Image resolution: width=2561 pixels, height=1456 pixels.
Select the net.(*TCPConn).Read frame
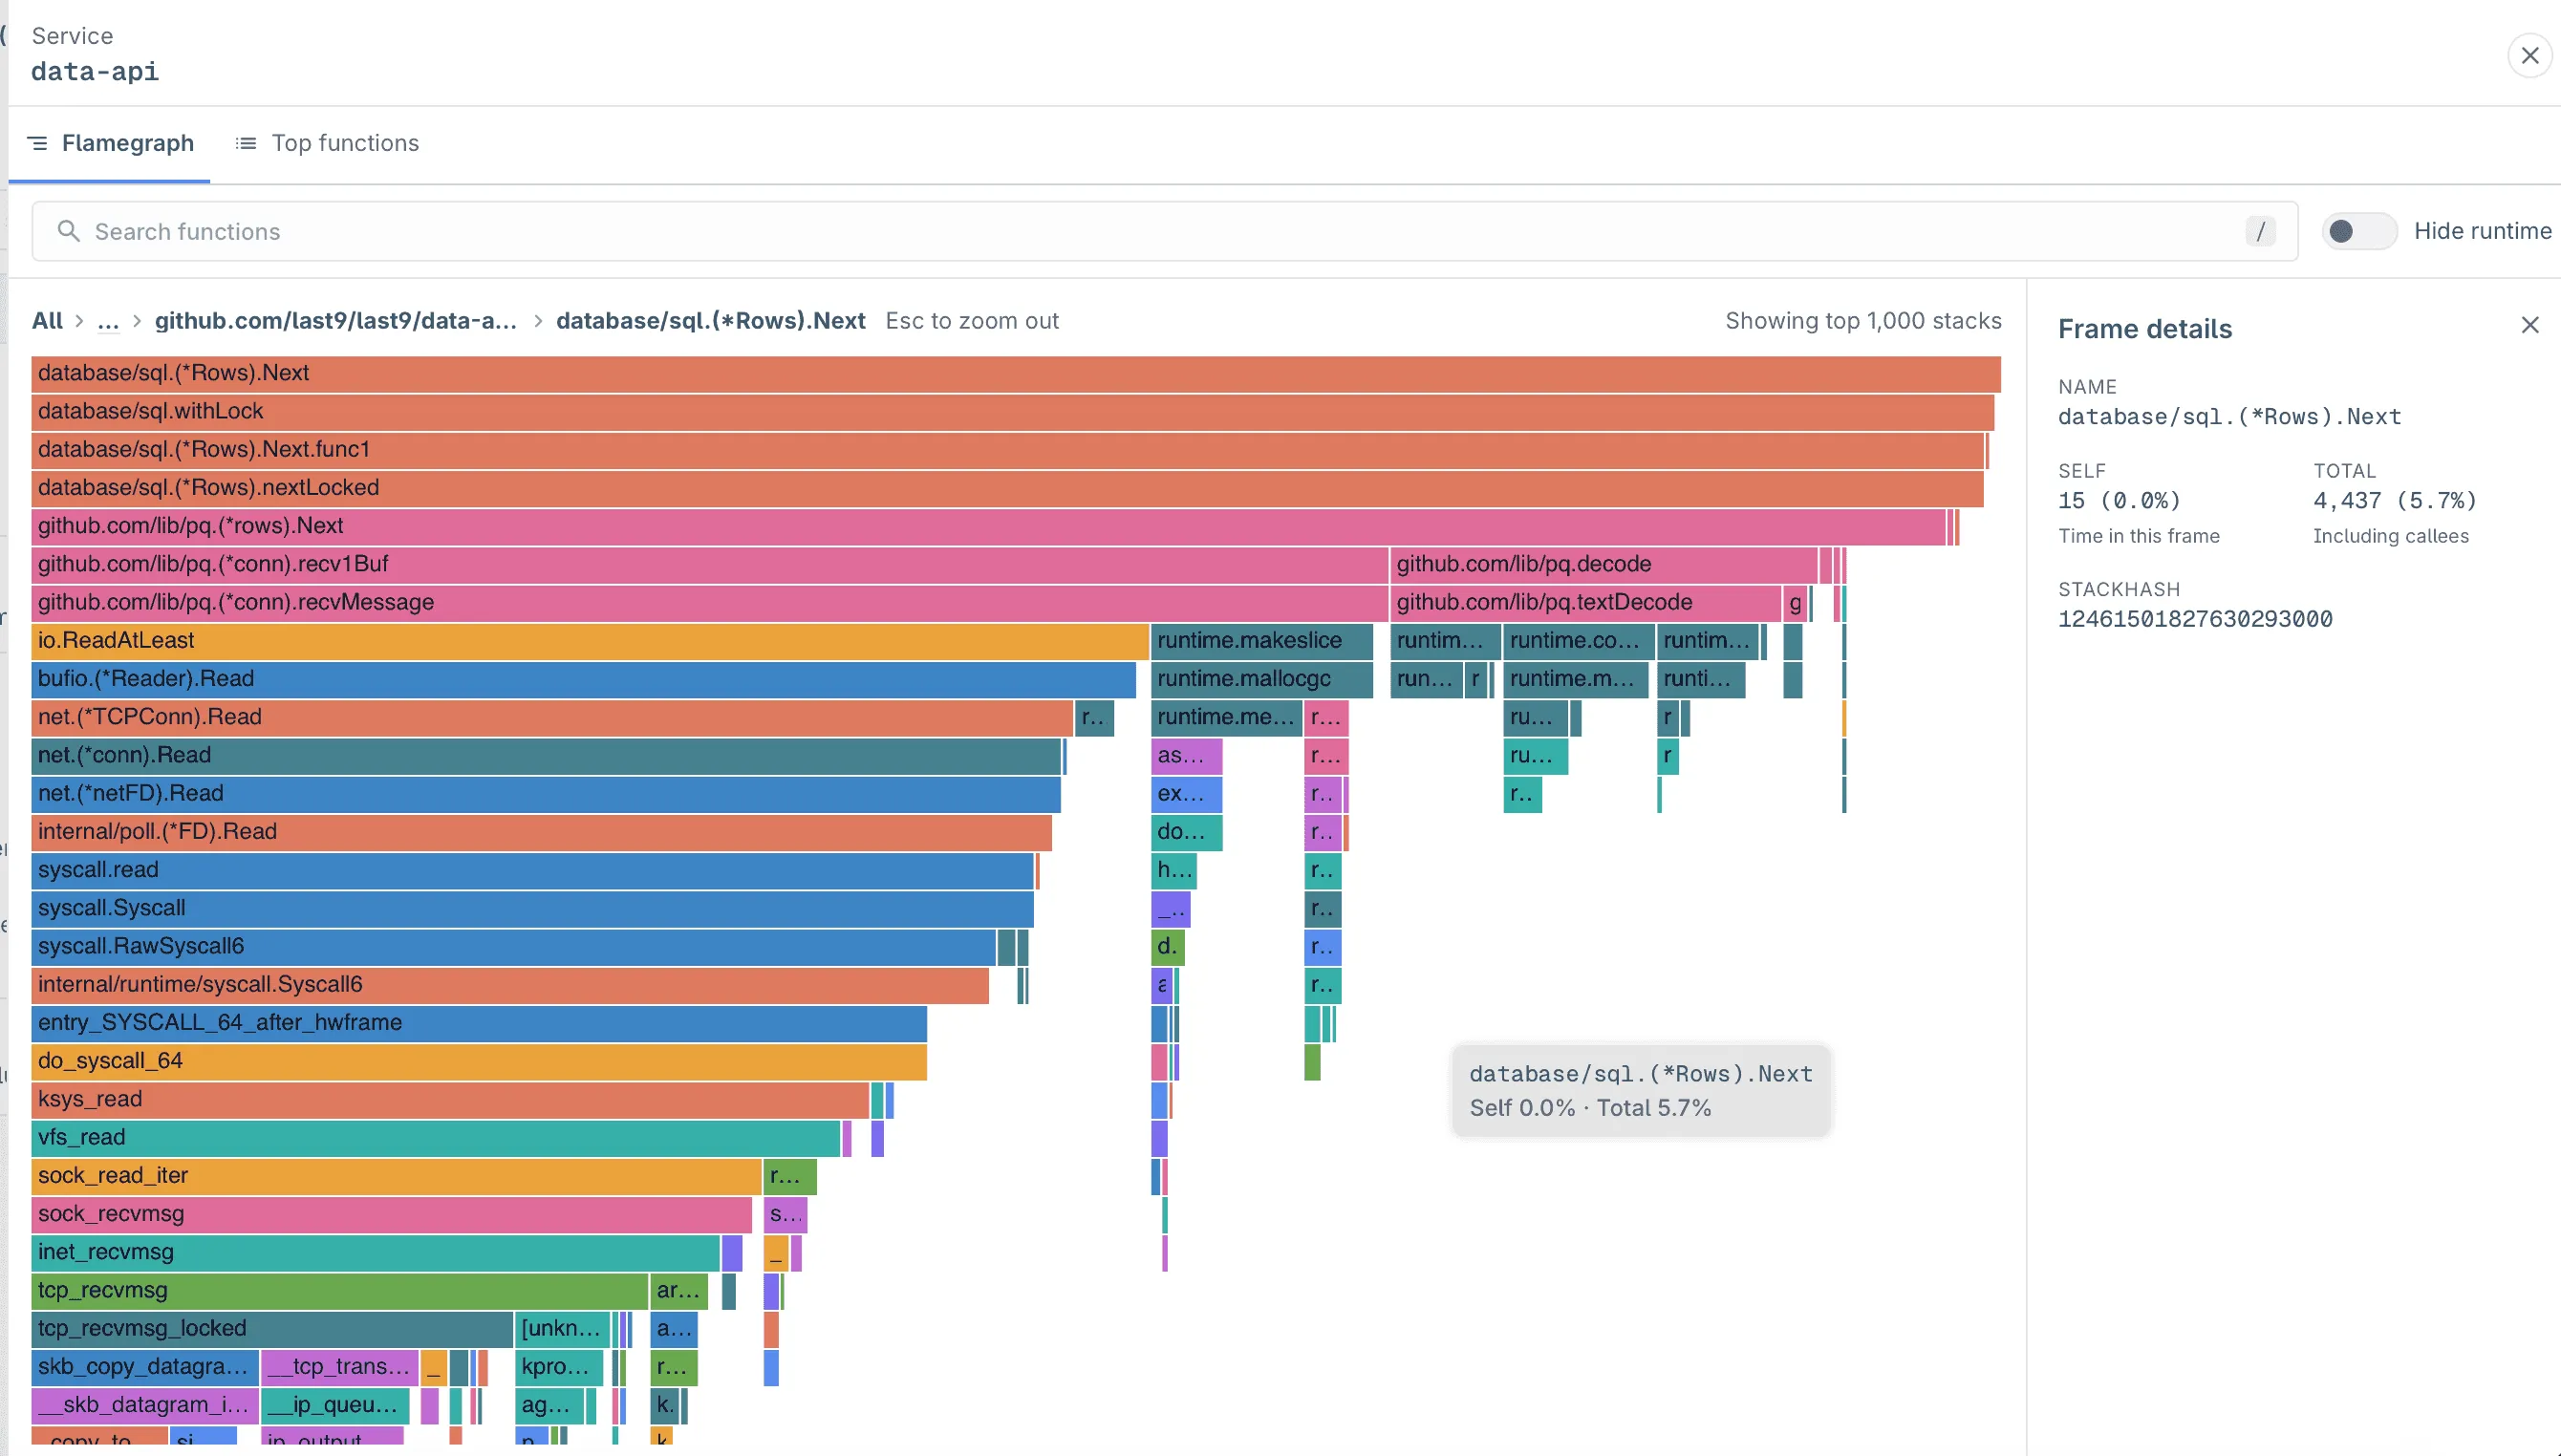pyautogui.click(x=552, y=717)
